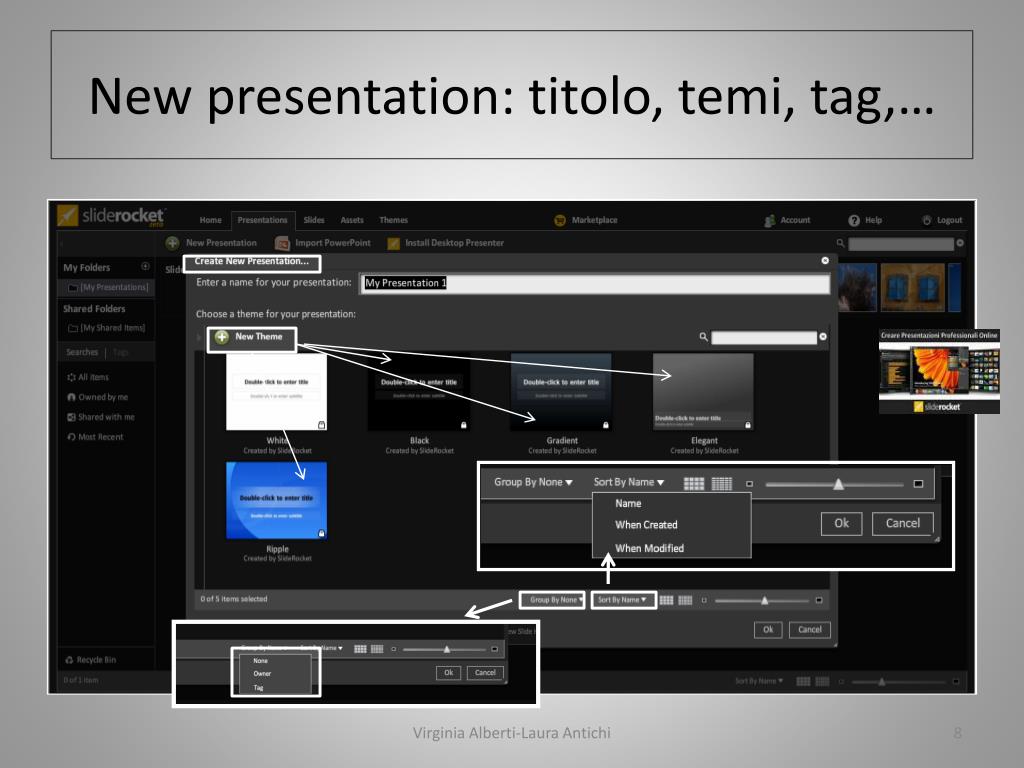Open Group By None in the dialog footer

click(x=553, y=600)
